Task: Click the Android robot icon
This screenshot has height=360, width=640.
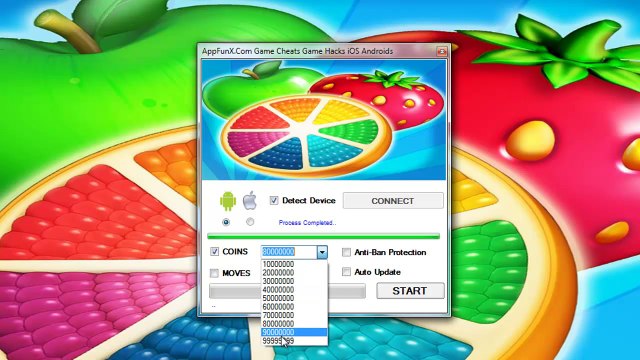Action: pos(228,200)
